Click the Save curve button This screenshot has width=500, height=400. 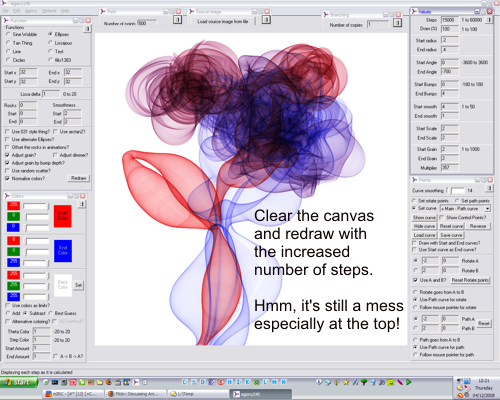coord(451,235)
